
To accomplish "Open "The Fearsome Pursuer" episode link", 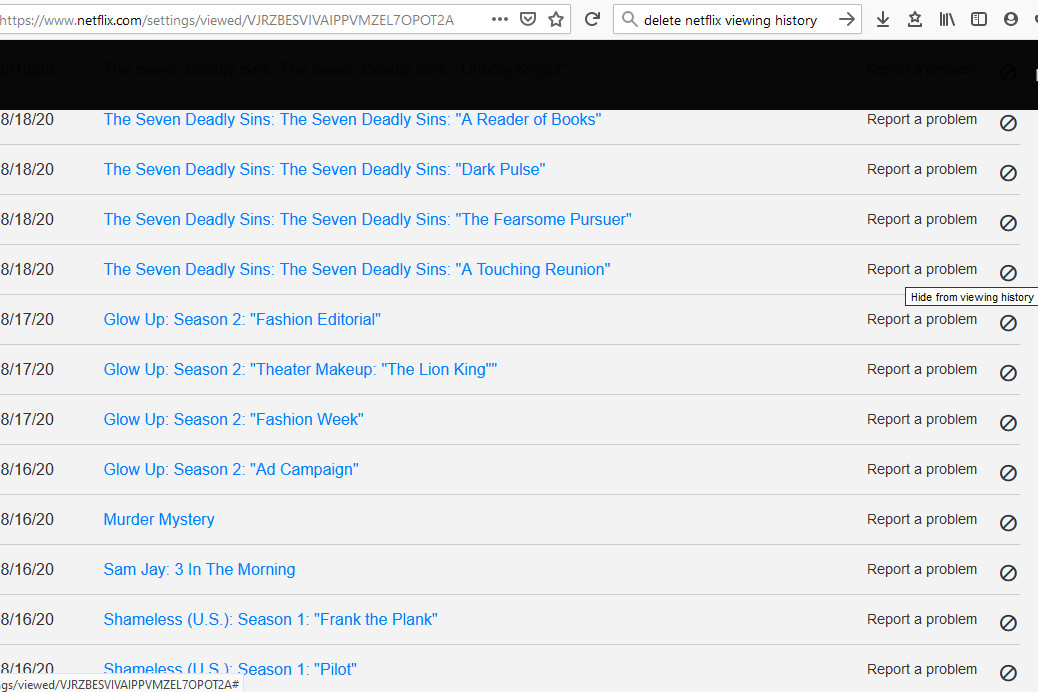I will click(x=367, y=219).
